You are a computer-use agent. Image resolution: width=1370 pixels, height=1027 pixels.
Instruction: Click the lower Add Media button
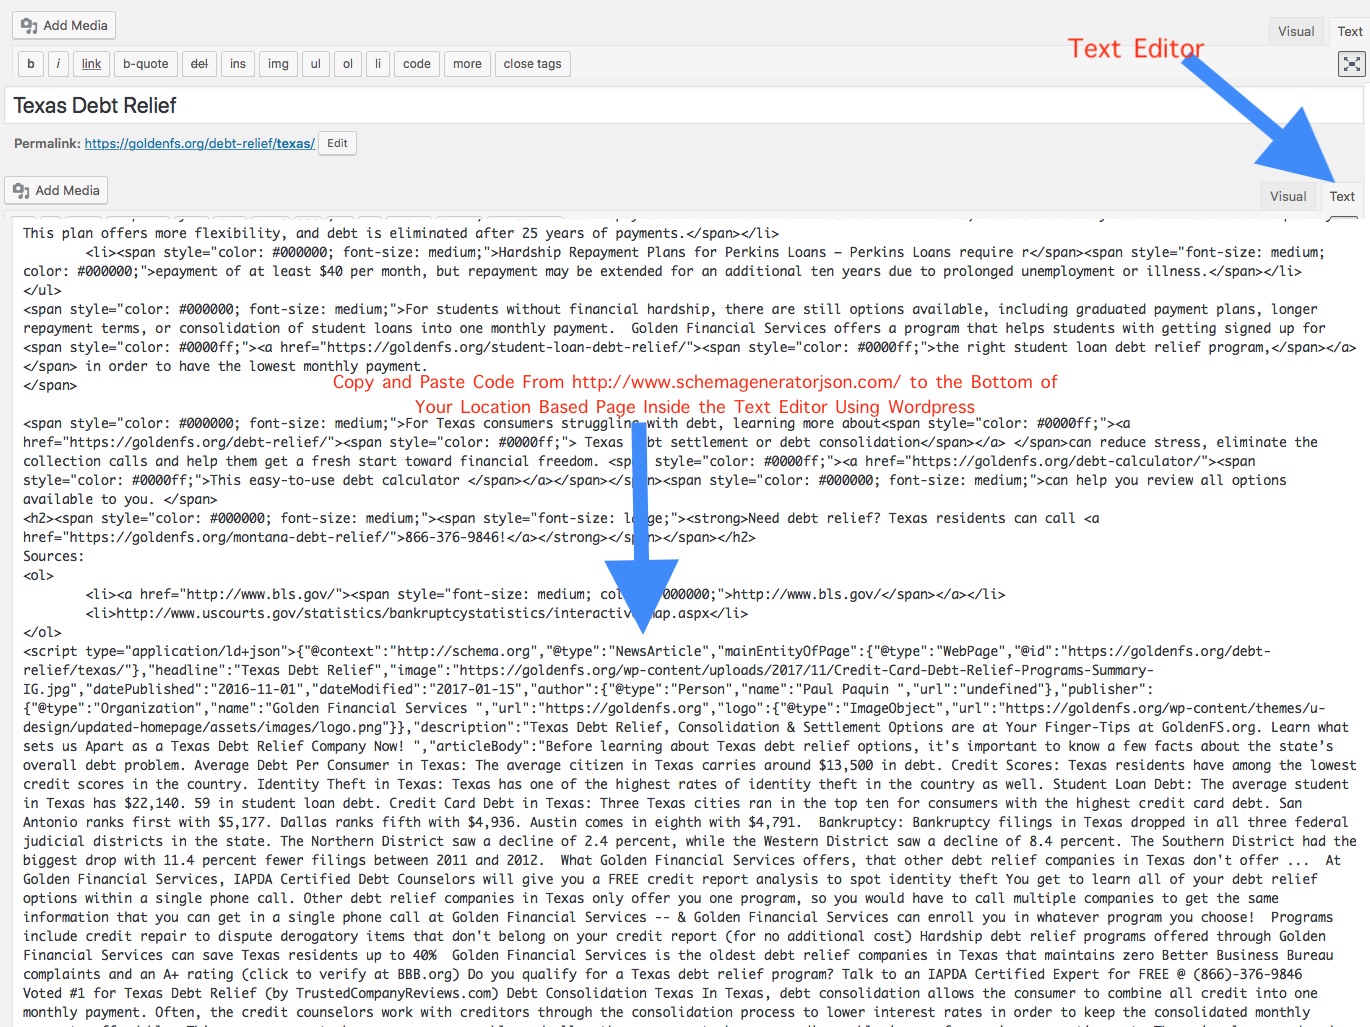coord(56,190)
